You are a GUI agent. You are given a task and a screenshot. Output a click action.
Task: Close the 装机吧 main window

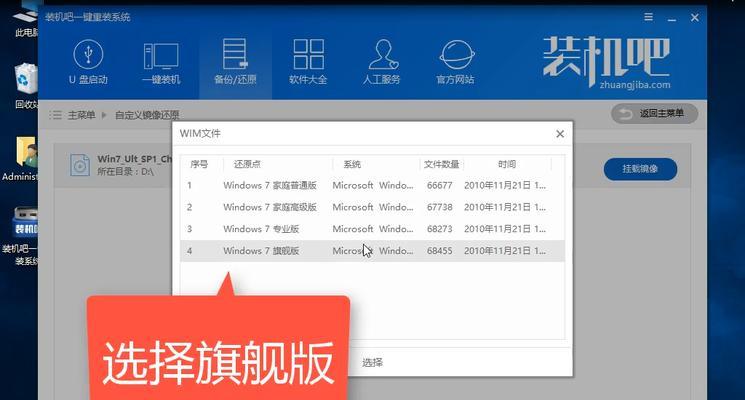click(x=695, y=18)
